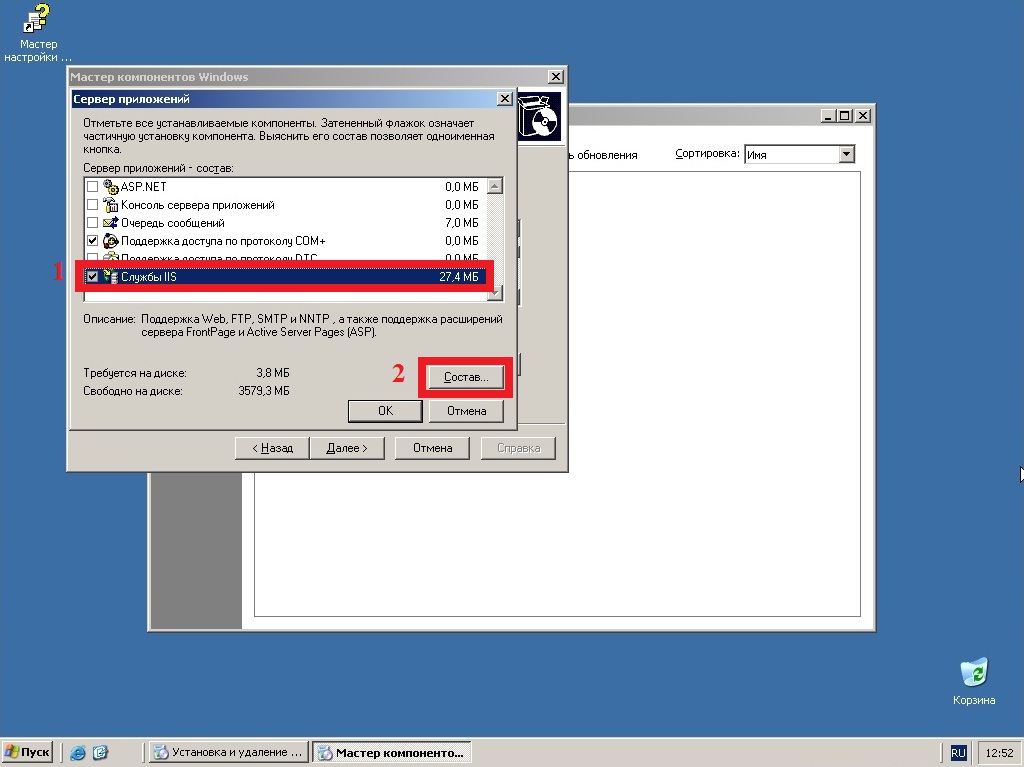Click the COM+ protocol support icon

(110, 241)
